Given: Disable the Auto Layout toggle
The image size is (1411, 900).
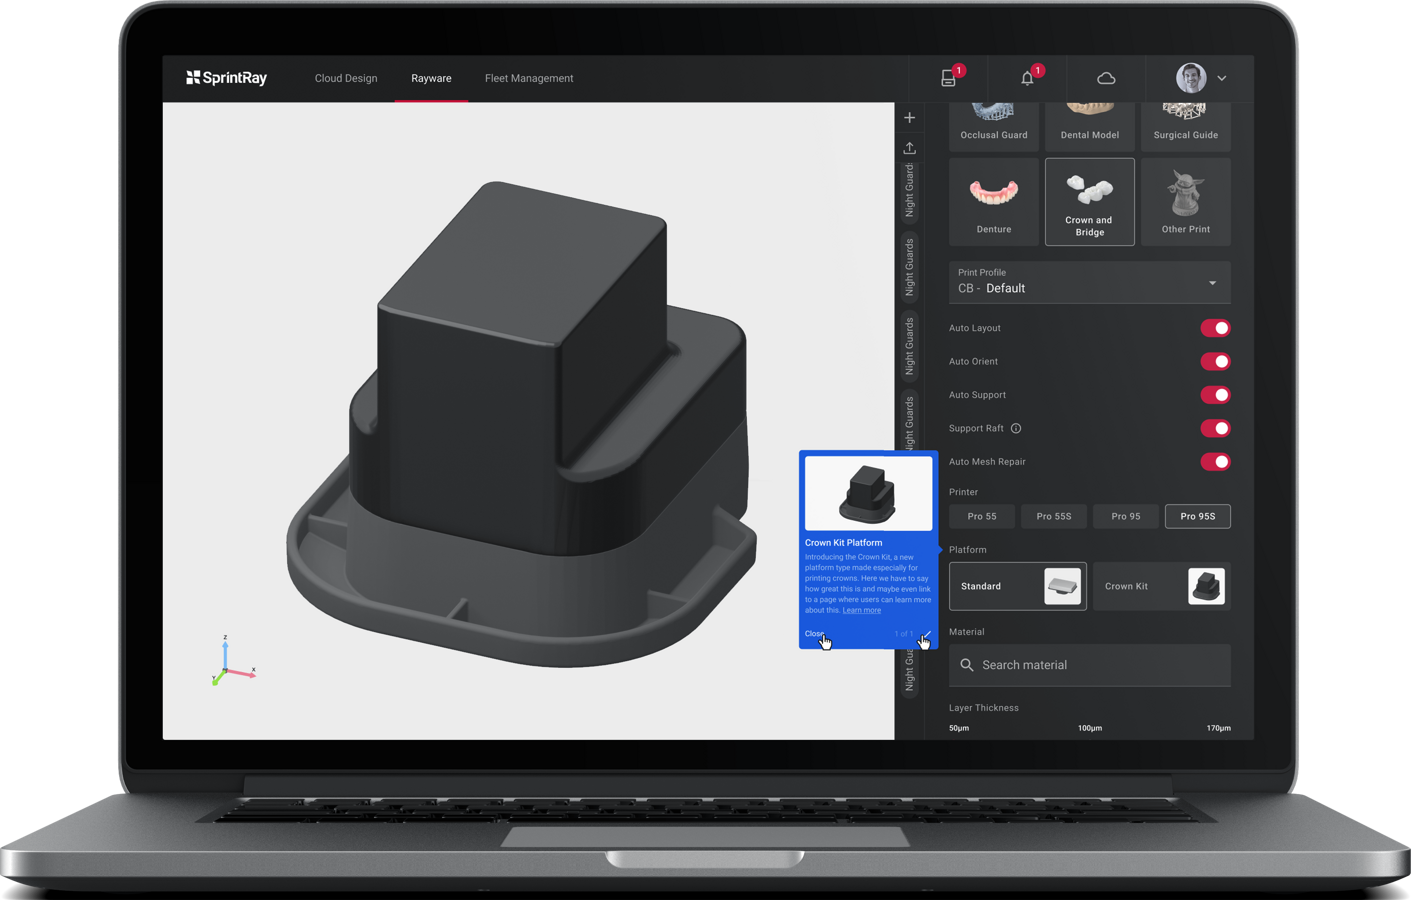Looking at the screenshot, I should (1215, 328).
